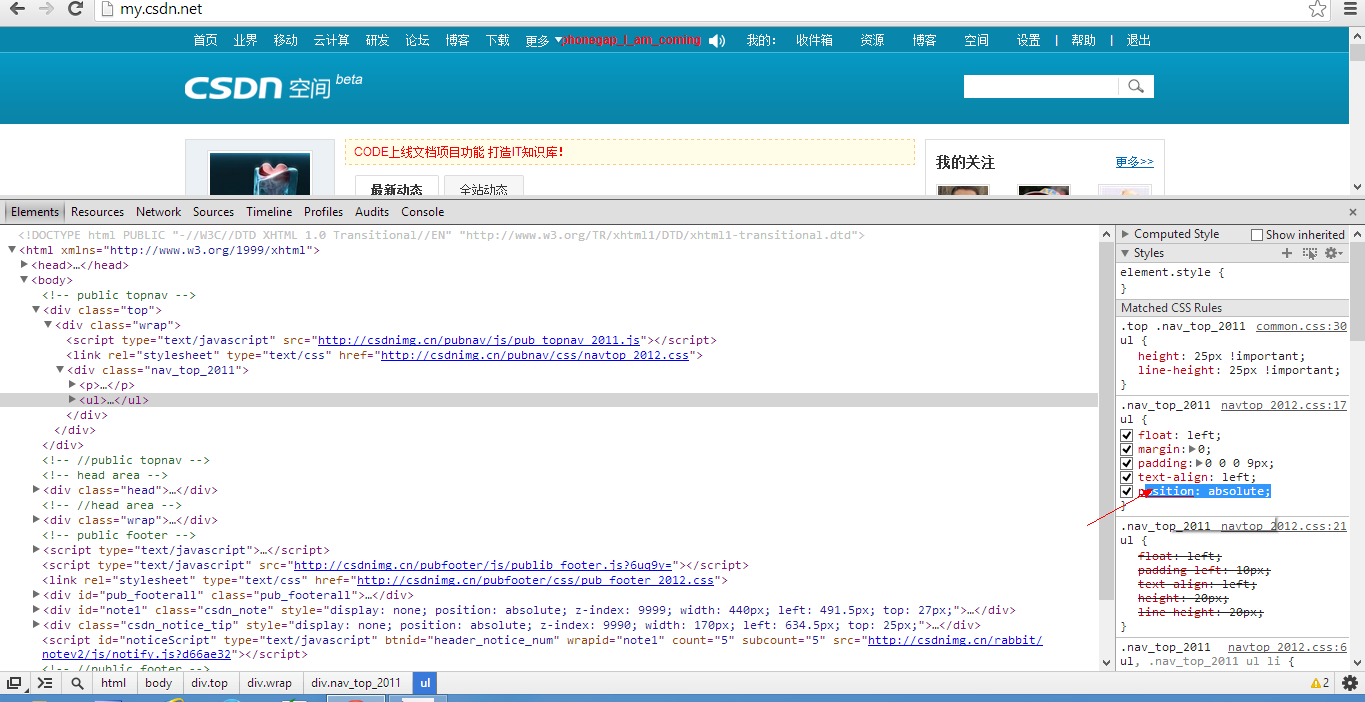The image size is (1365, 702).
Task: Click the CSDN search input field
Action: point(1040,87)
